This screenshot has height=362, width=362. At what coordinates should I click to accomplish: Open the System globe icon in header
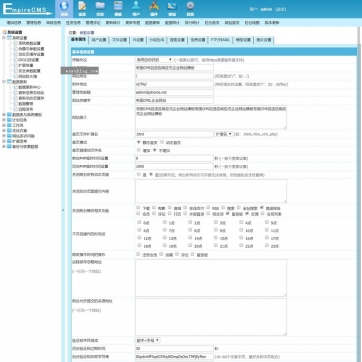[64, 6]
